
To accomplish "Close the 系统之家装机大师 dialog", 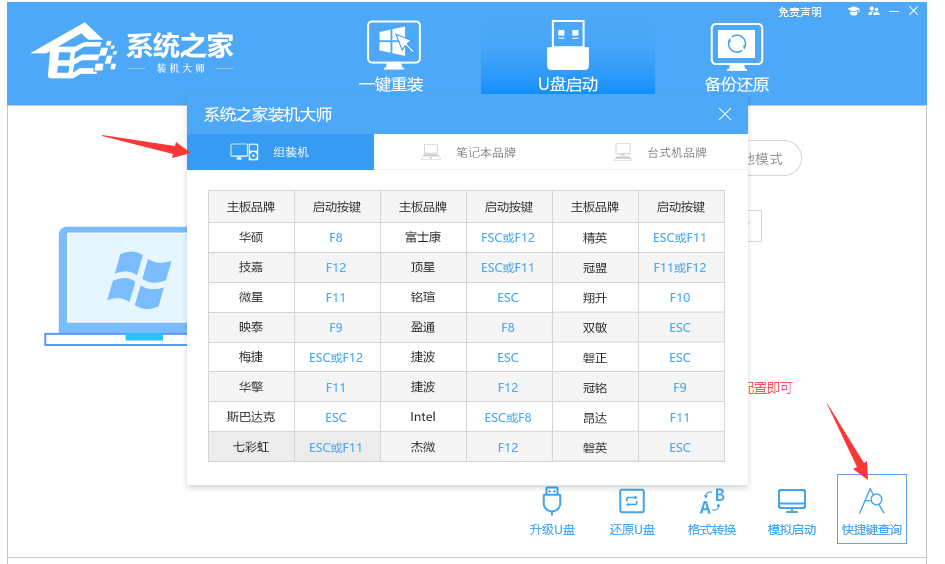I will (x=725, y=114).
